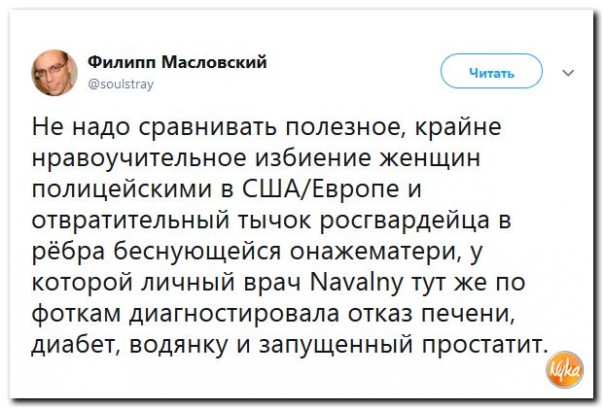The image size is (604, 409).
Task: Click the text США/Европе in tweet
Action: [x=326, y=186]
